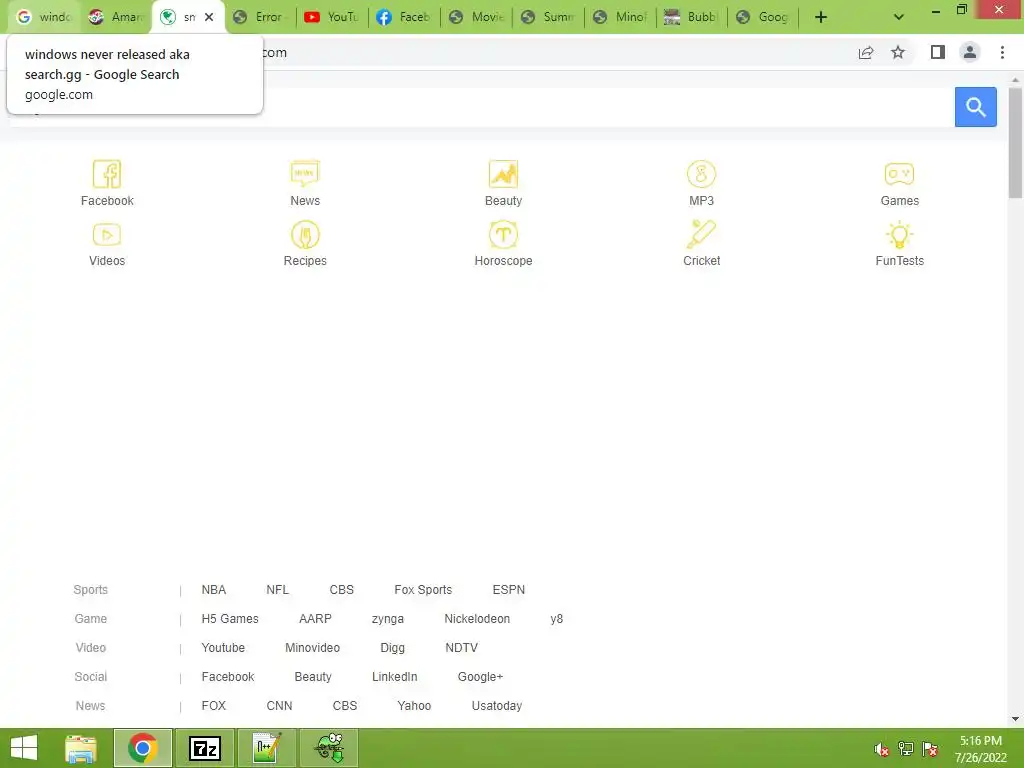Open the NFL sports link
This screenshot has width=1024, height=768.
(278, 590)
